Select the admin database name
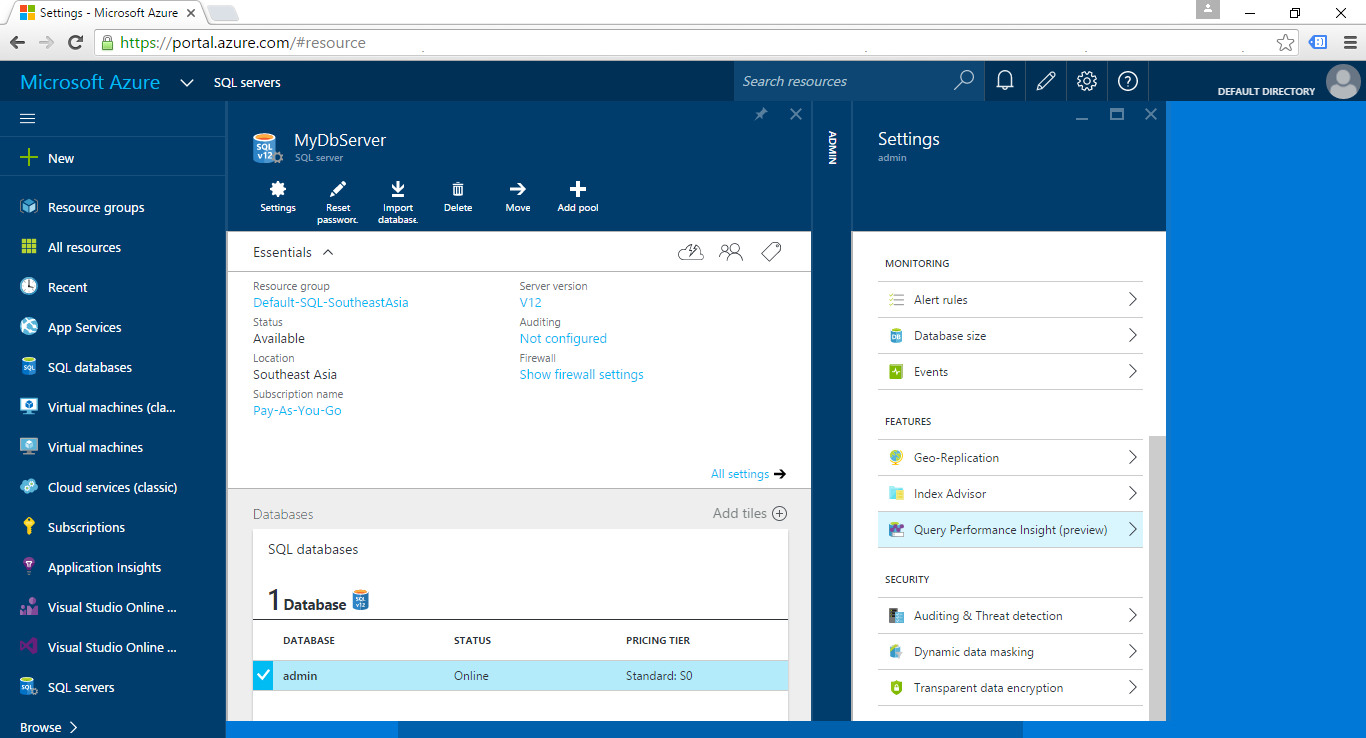The width and height of the screenshot is (1366, 738). pyautogui.click(x=300, y=676)
